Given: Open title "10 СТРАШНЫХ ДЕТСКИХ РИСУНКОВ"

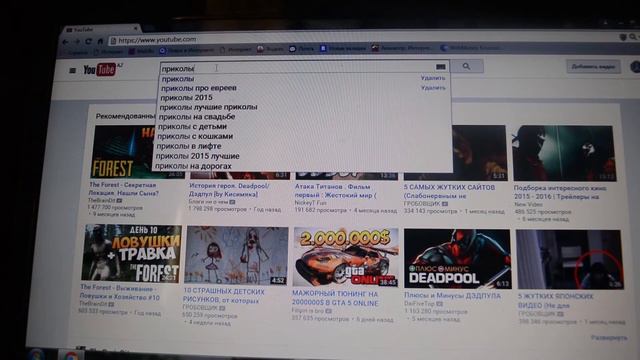Looking at the screenshot, I should click(x=224, y=296).
